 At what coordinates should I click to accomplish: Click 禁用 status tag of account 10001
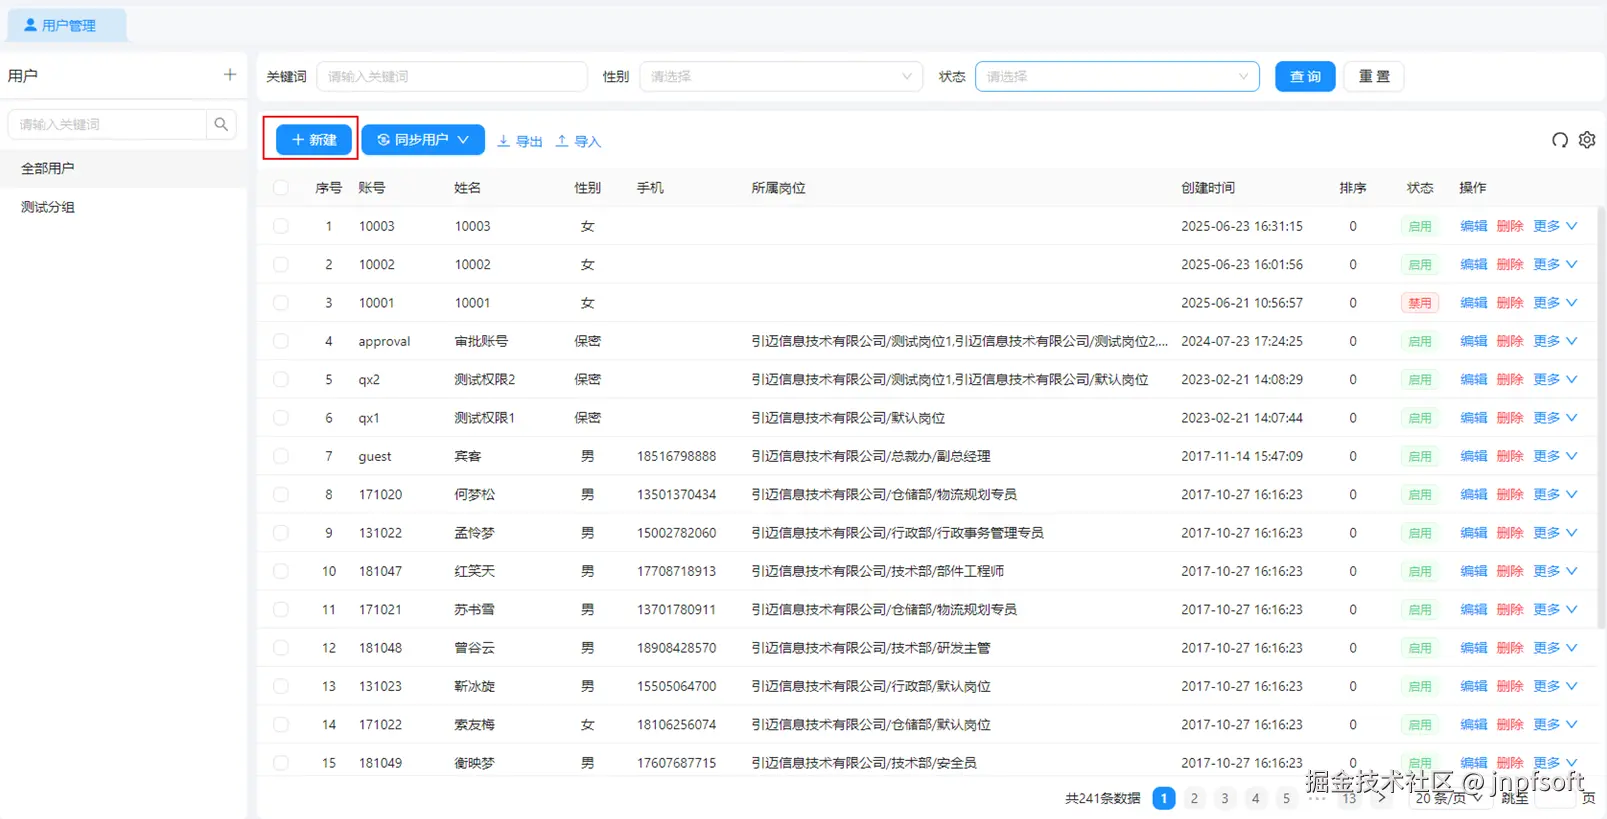tap(1420, 303)
